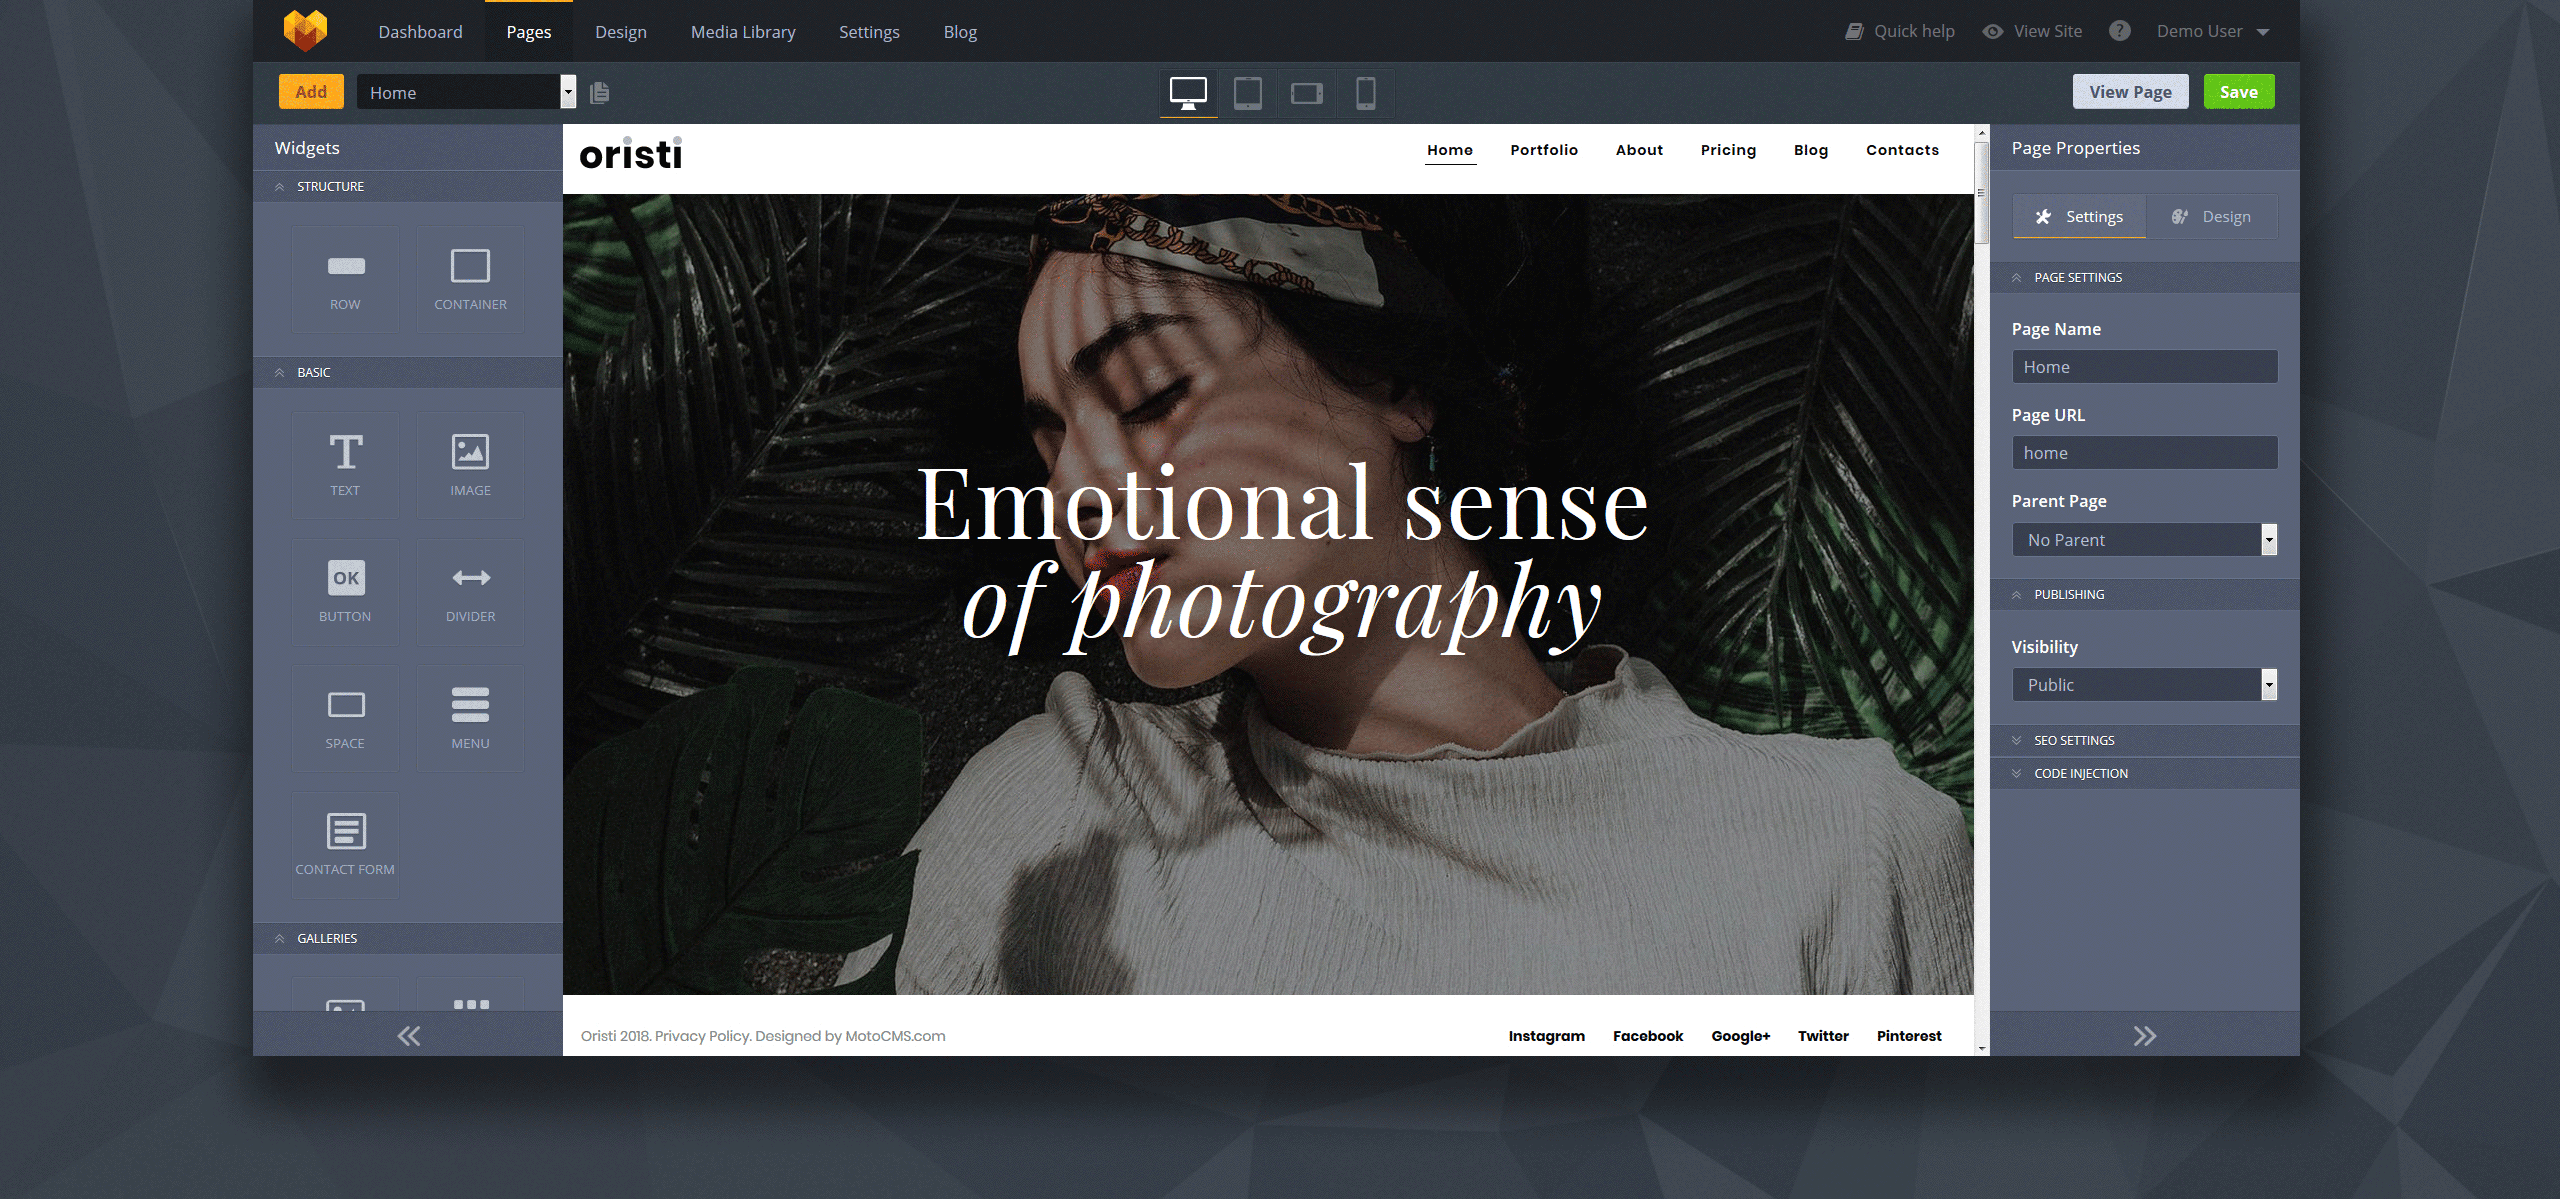Switch to tablet landscape preview
Screen dimensions: 2560x1199
point(1306,93)
